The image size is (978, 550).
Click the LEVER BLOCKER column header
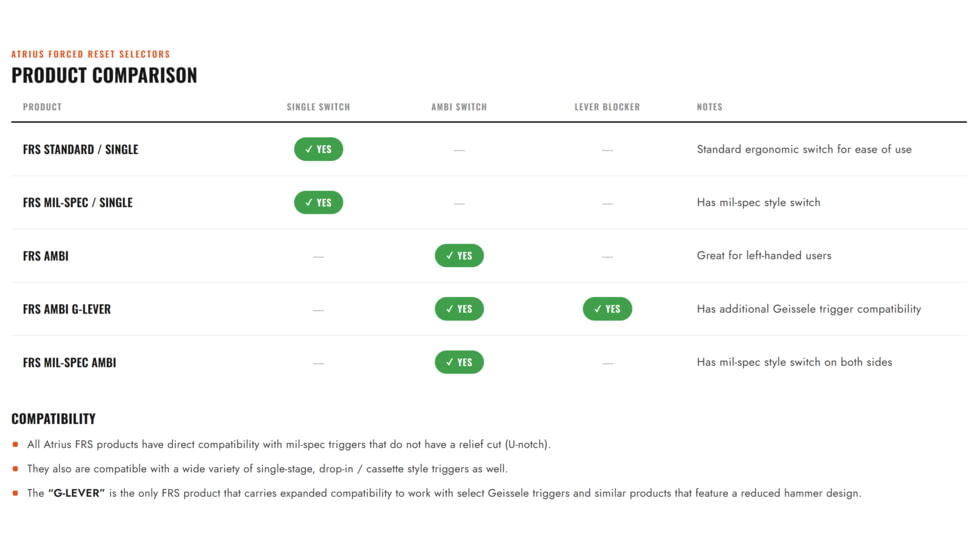pyautogui.click(x=607, y=107)
